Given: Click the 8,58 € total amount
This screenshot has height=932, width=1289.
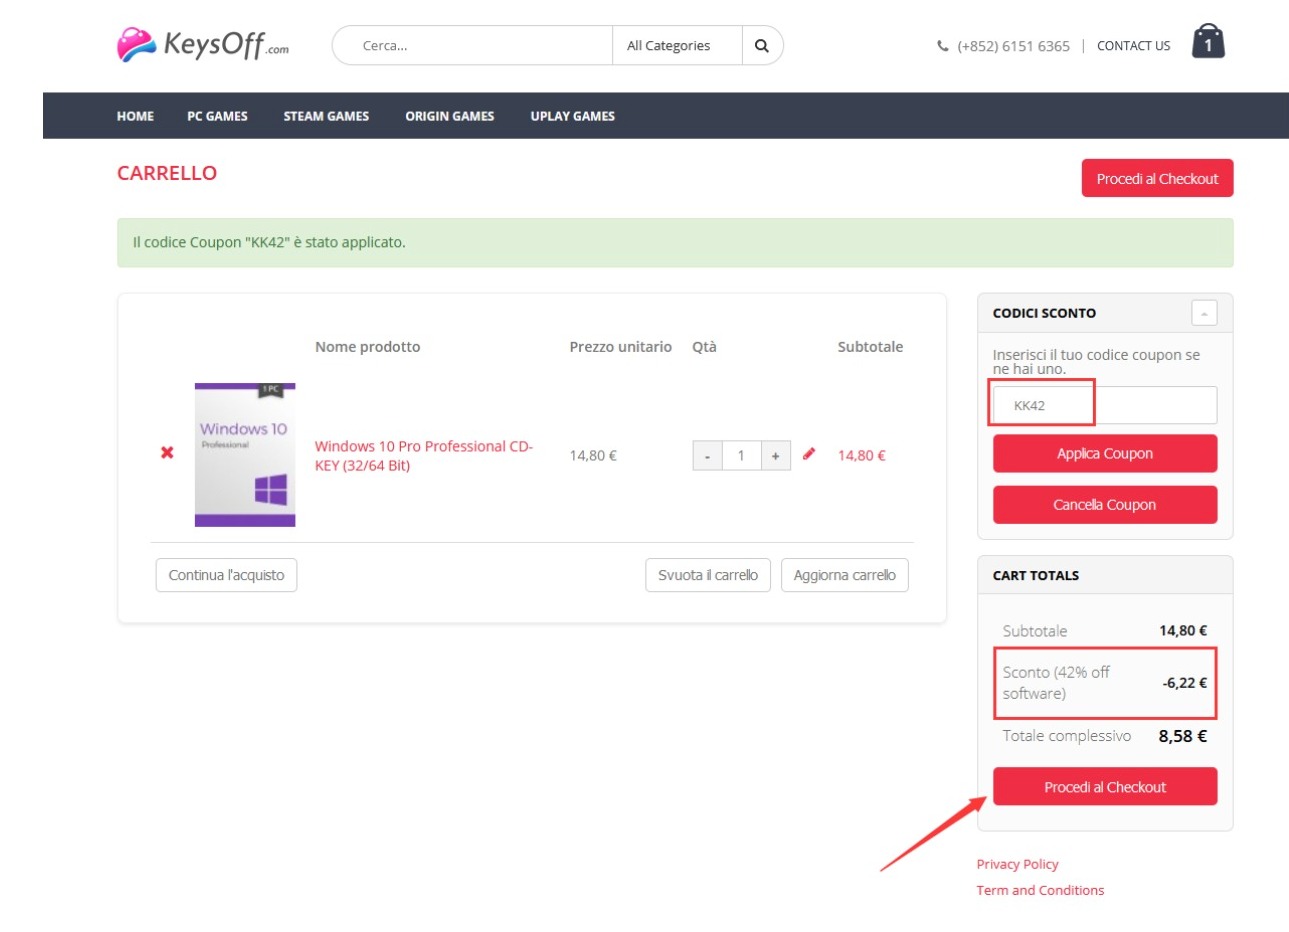Looking at the screenshot, I should pyautogui.click(x=1183, y=736).
